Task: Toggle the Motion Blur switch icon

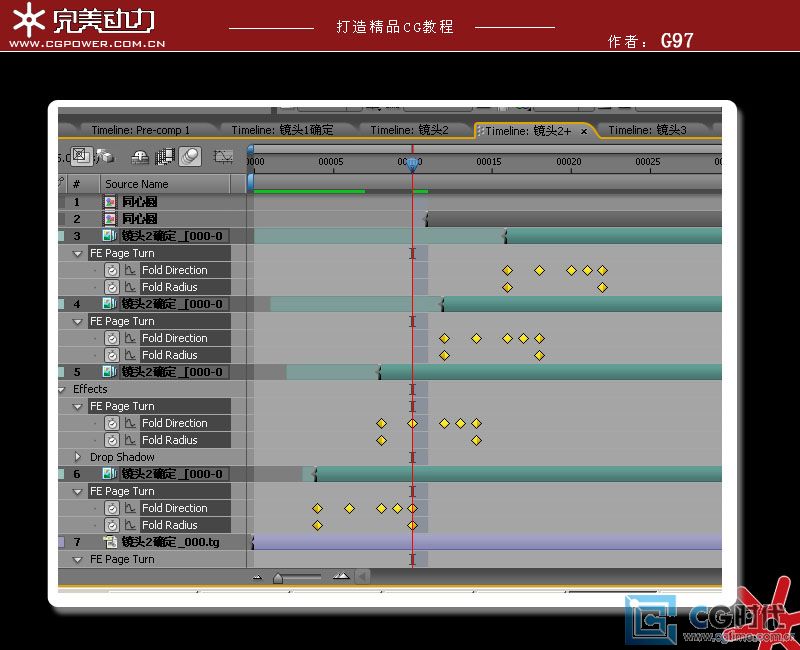Action: coord(190,156)
